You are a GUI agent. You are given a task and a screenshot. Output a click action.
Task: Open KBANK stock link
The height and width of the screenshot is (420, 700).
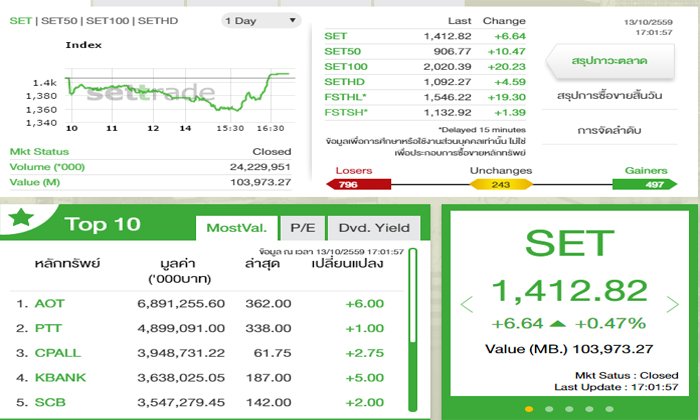(x=60, y=378)
